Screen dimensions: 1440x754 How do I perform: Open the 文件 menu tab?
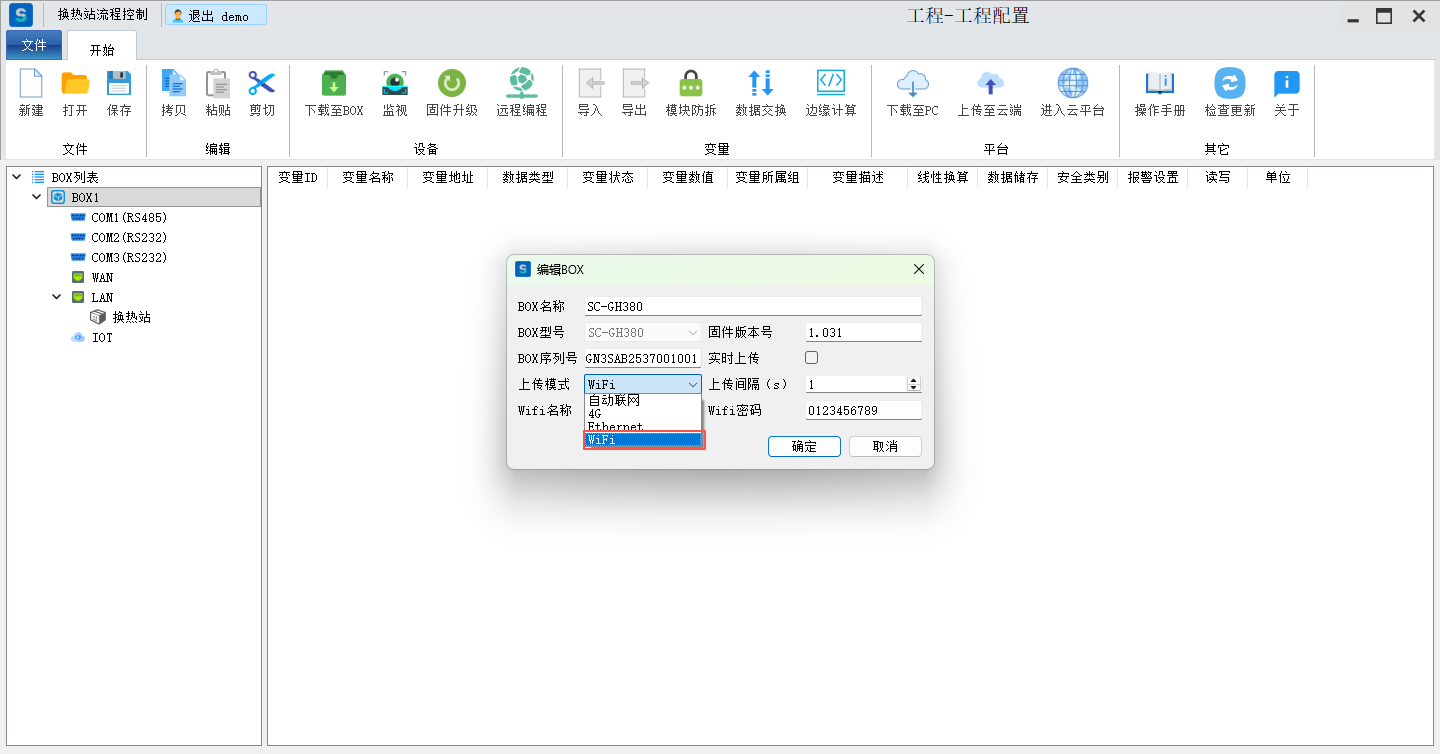[34, 45]
